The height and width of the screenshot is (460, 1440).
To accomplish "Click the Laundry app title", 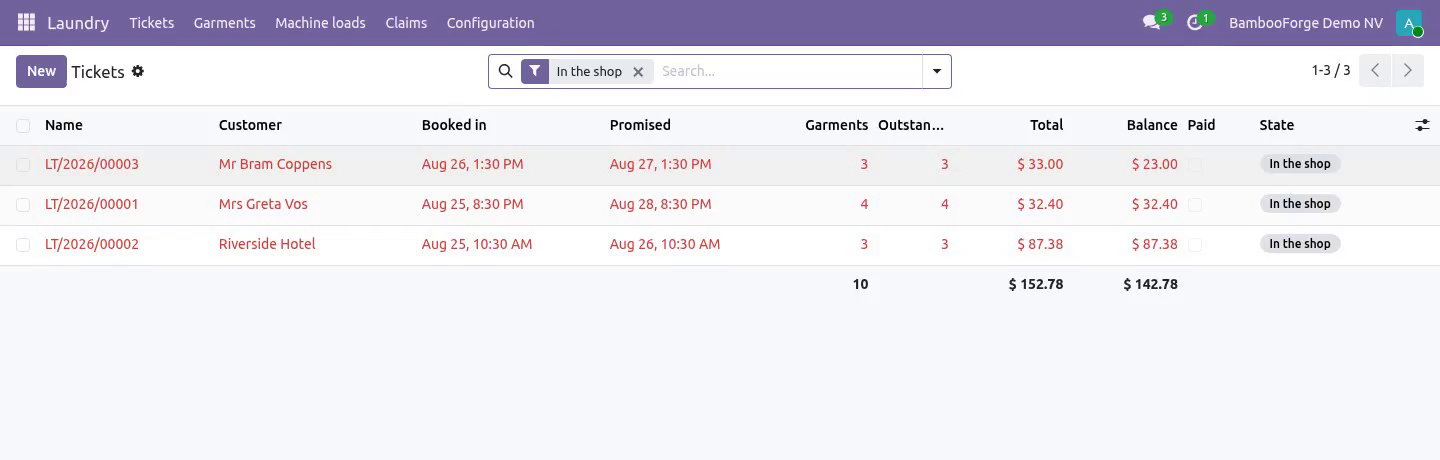I will point(78,23).
